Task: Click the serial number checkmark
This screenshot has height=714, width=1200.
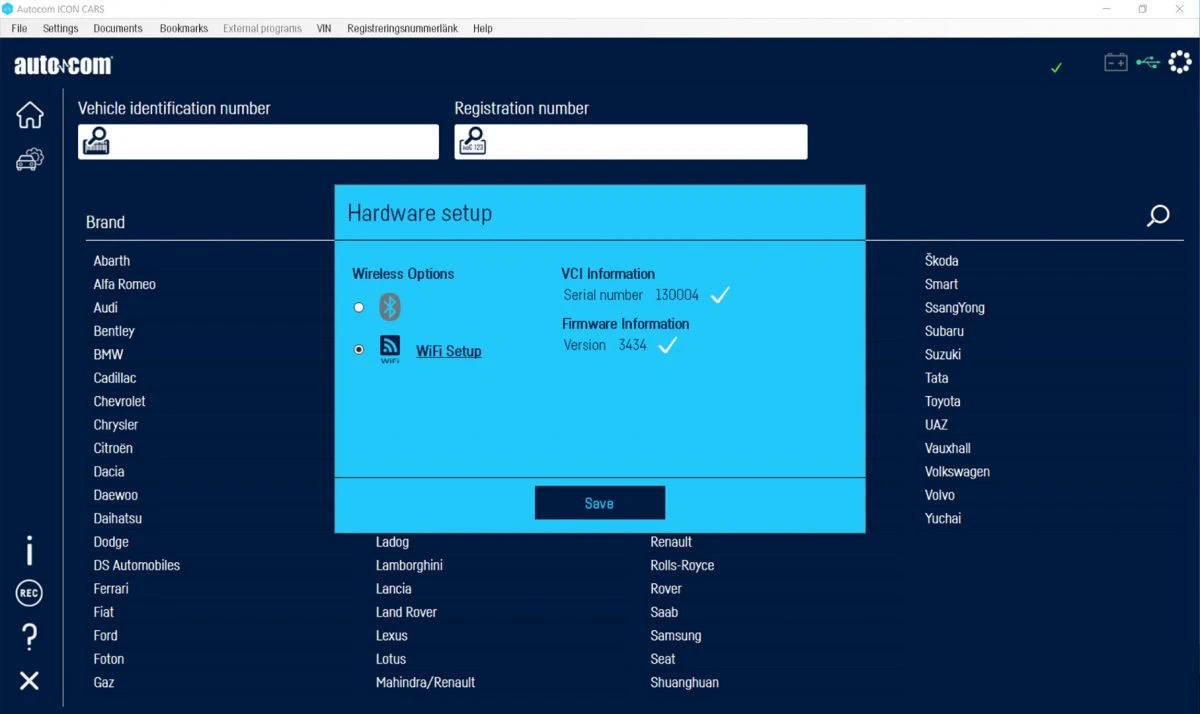Action: 720,295
